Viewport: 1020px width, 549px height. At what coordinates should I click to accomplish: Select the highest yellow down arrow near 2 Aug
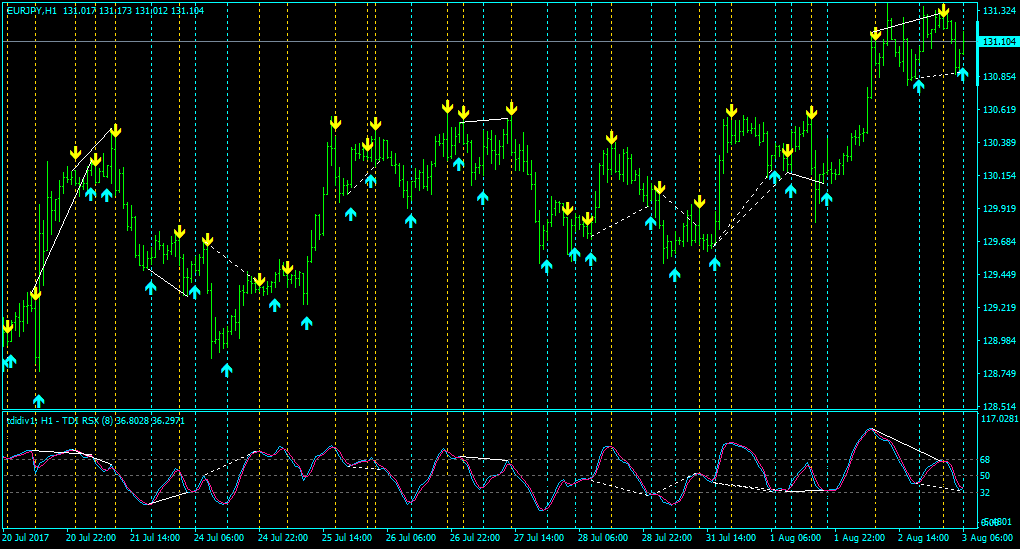click(x=943, y=12)
